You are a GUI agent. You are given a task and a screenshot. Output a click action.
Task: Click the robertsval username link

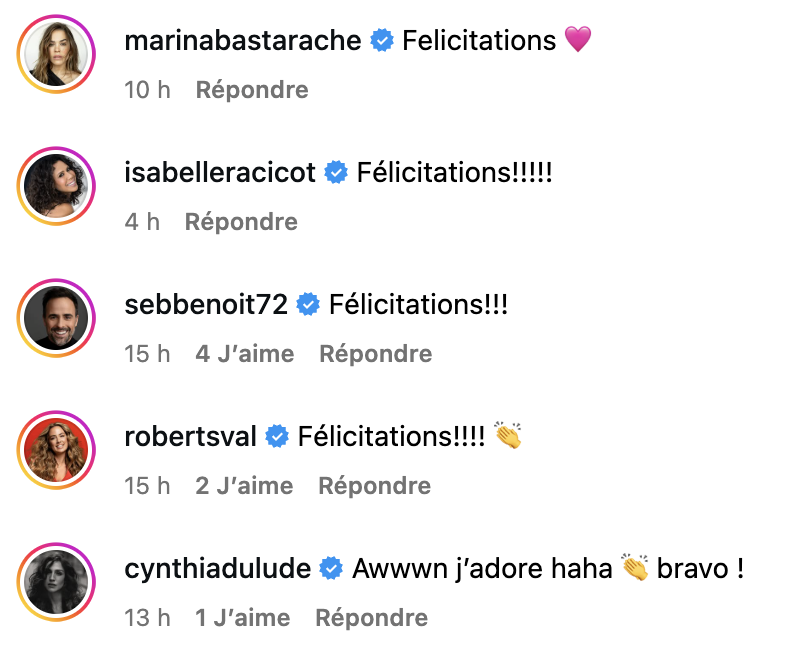191,436
